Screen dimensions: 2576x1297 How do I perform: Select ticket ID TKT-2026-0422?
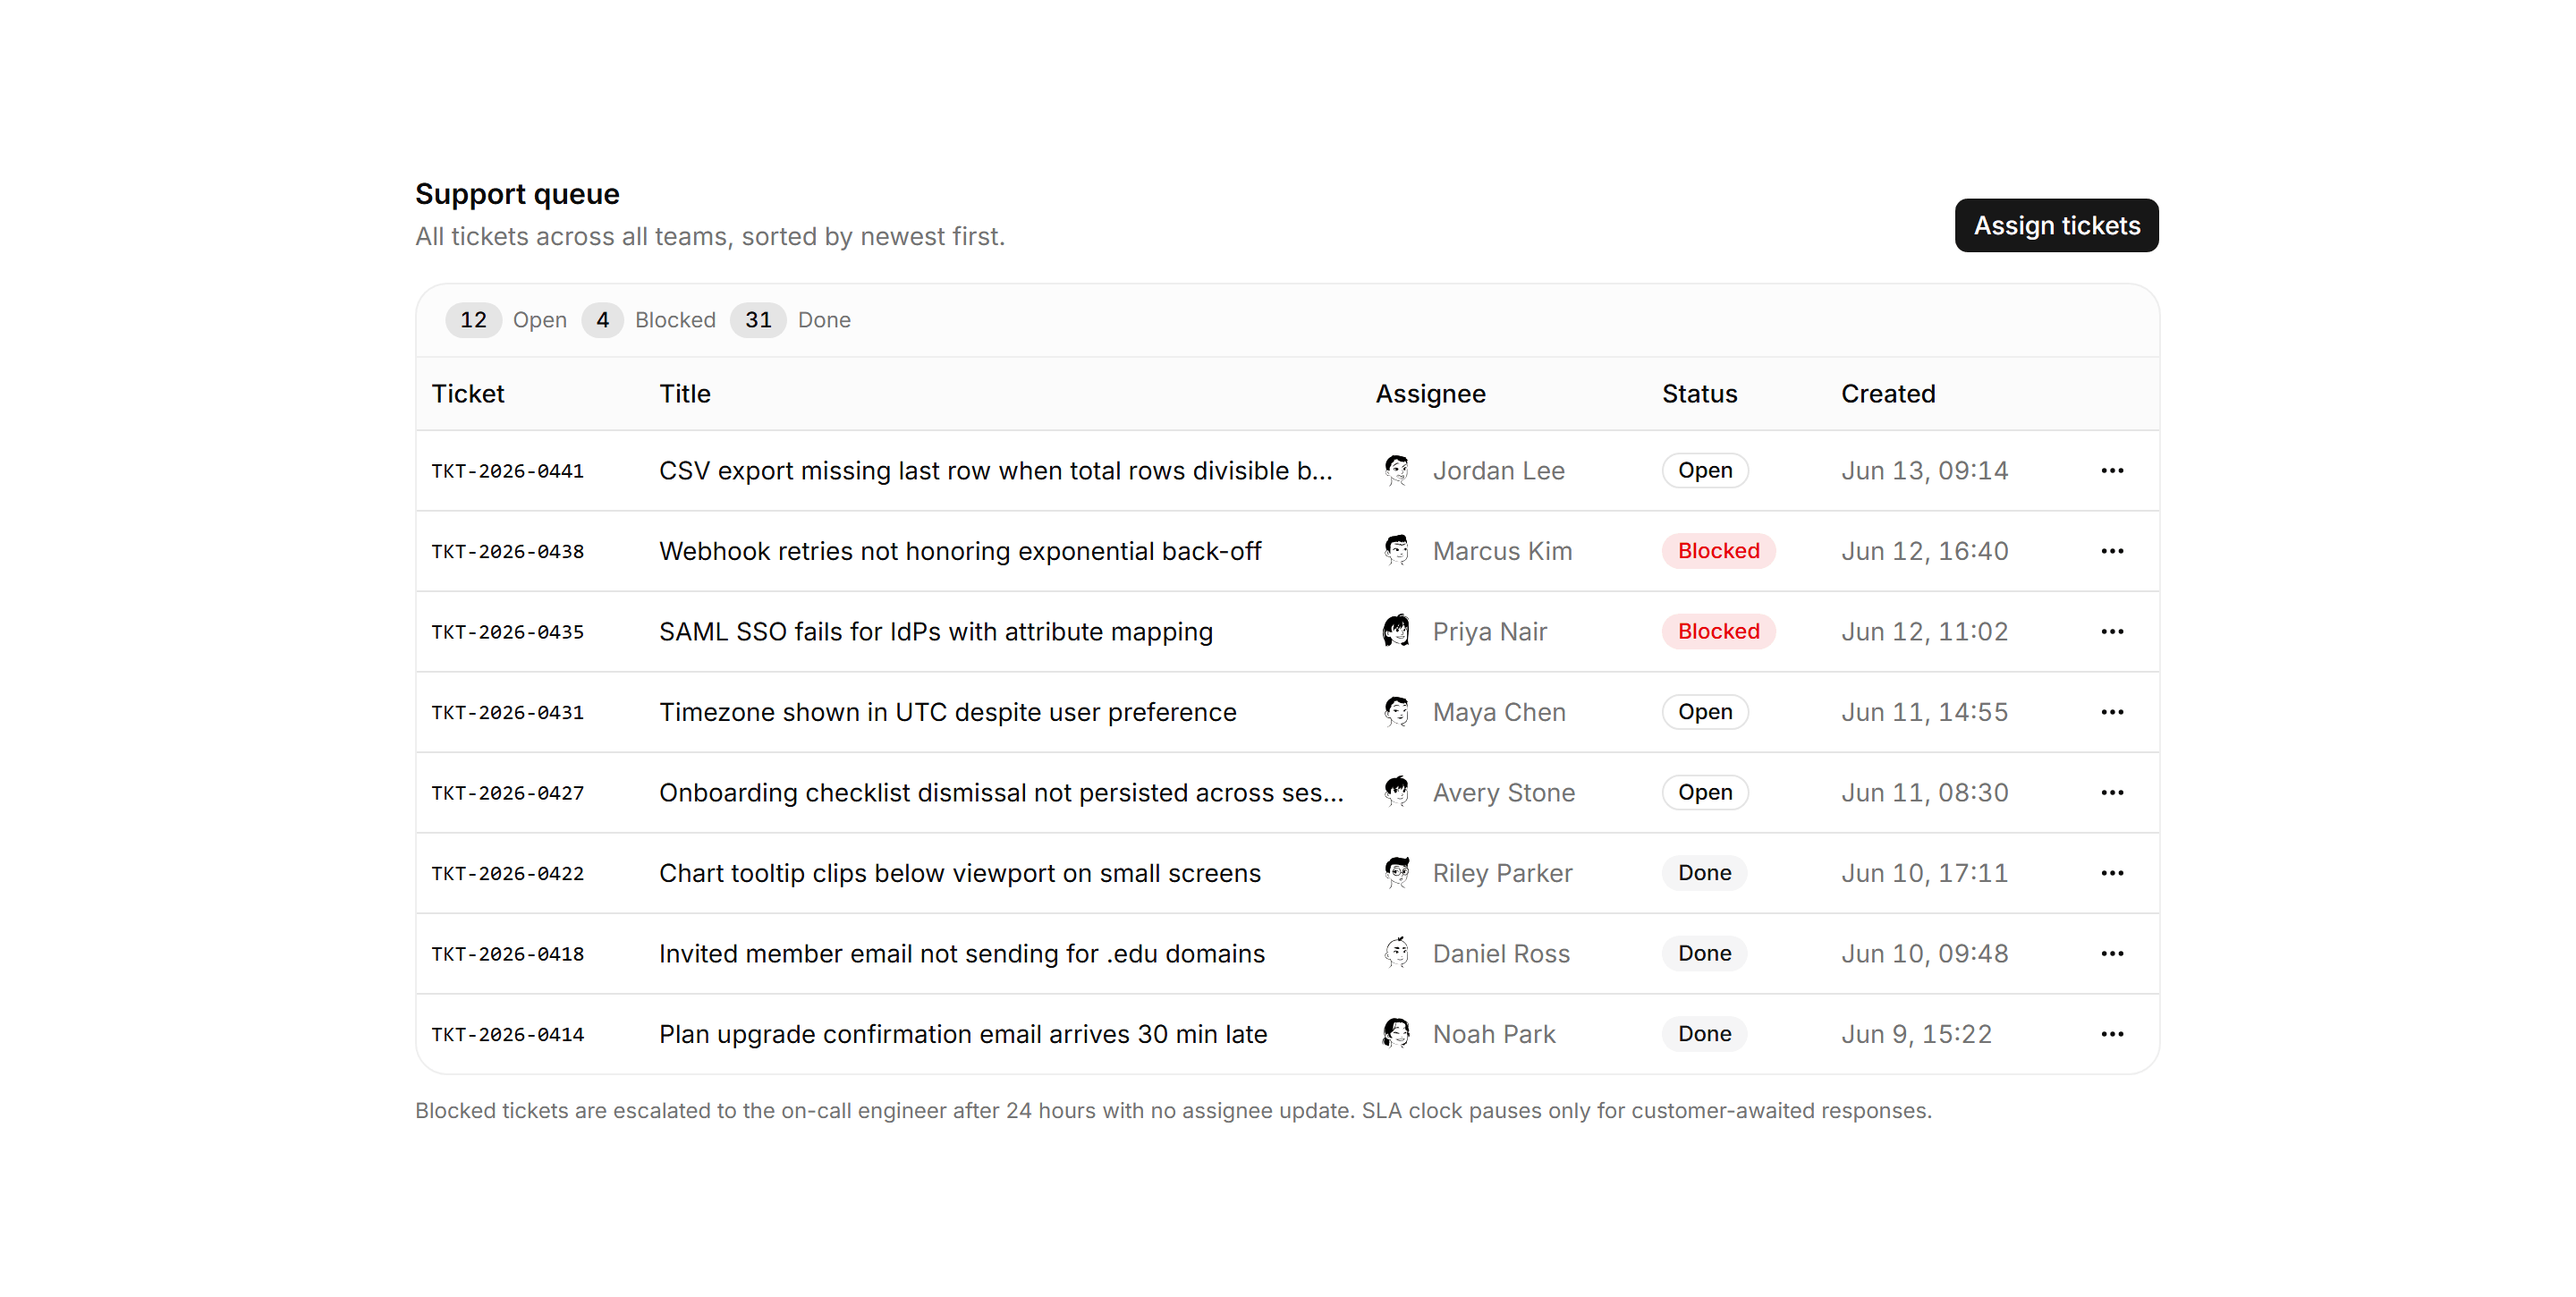coord(508,874)
